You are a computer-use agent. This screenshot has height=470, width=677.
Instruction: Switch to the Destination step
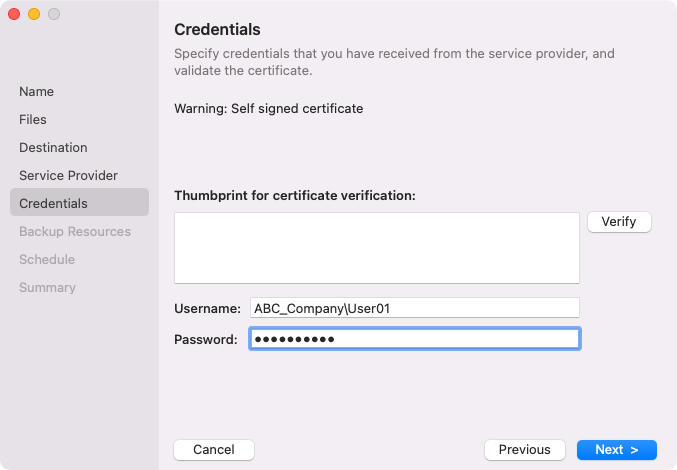pyautogui.click(x=53, y=148)
